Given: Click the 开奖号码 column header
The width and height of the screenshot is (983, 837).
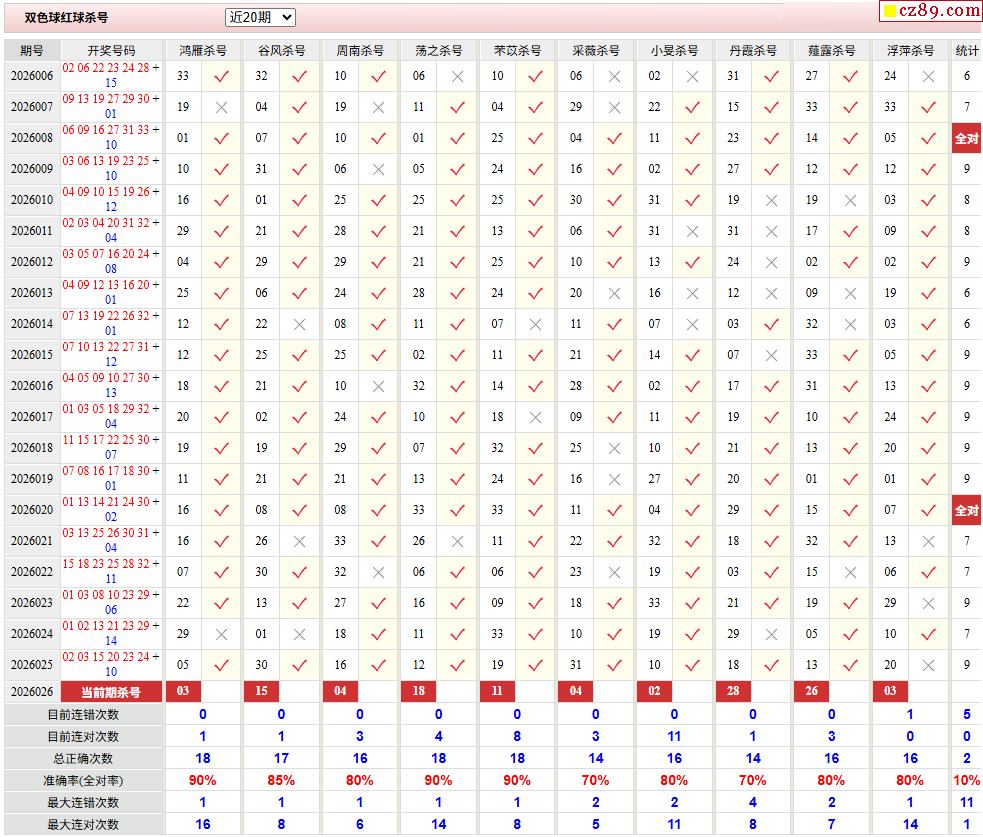Looking at the screenshot, I should [x=111, y=50].
